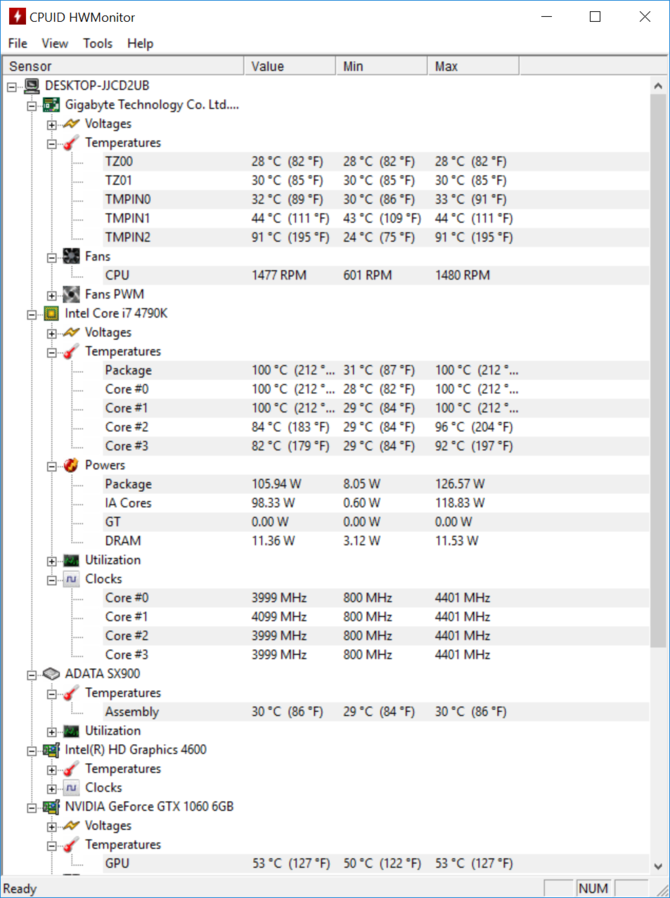Collapse the Powers node
The height and width of the screenshot is (898, 670).
pyautogui.click(x=52, y=466)
